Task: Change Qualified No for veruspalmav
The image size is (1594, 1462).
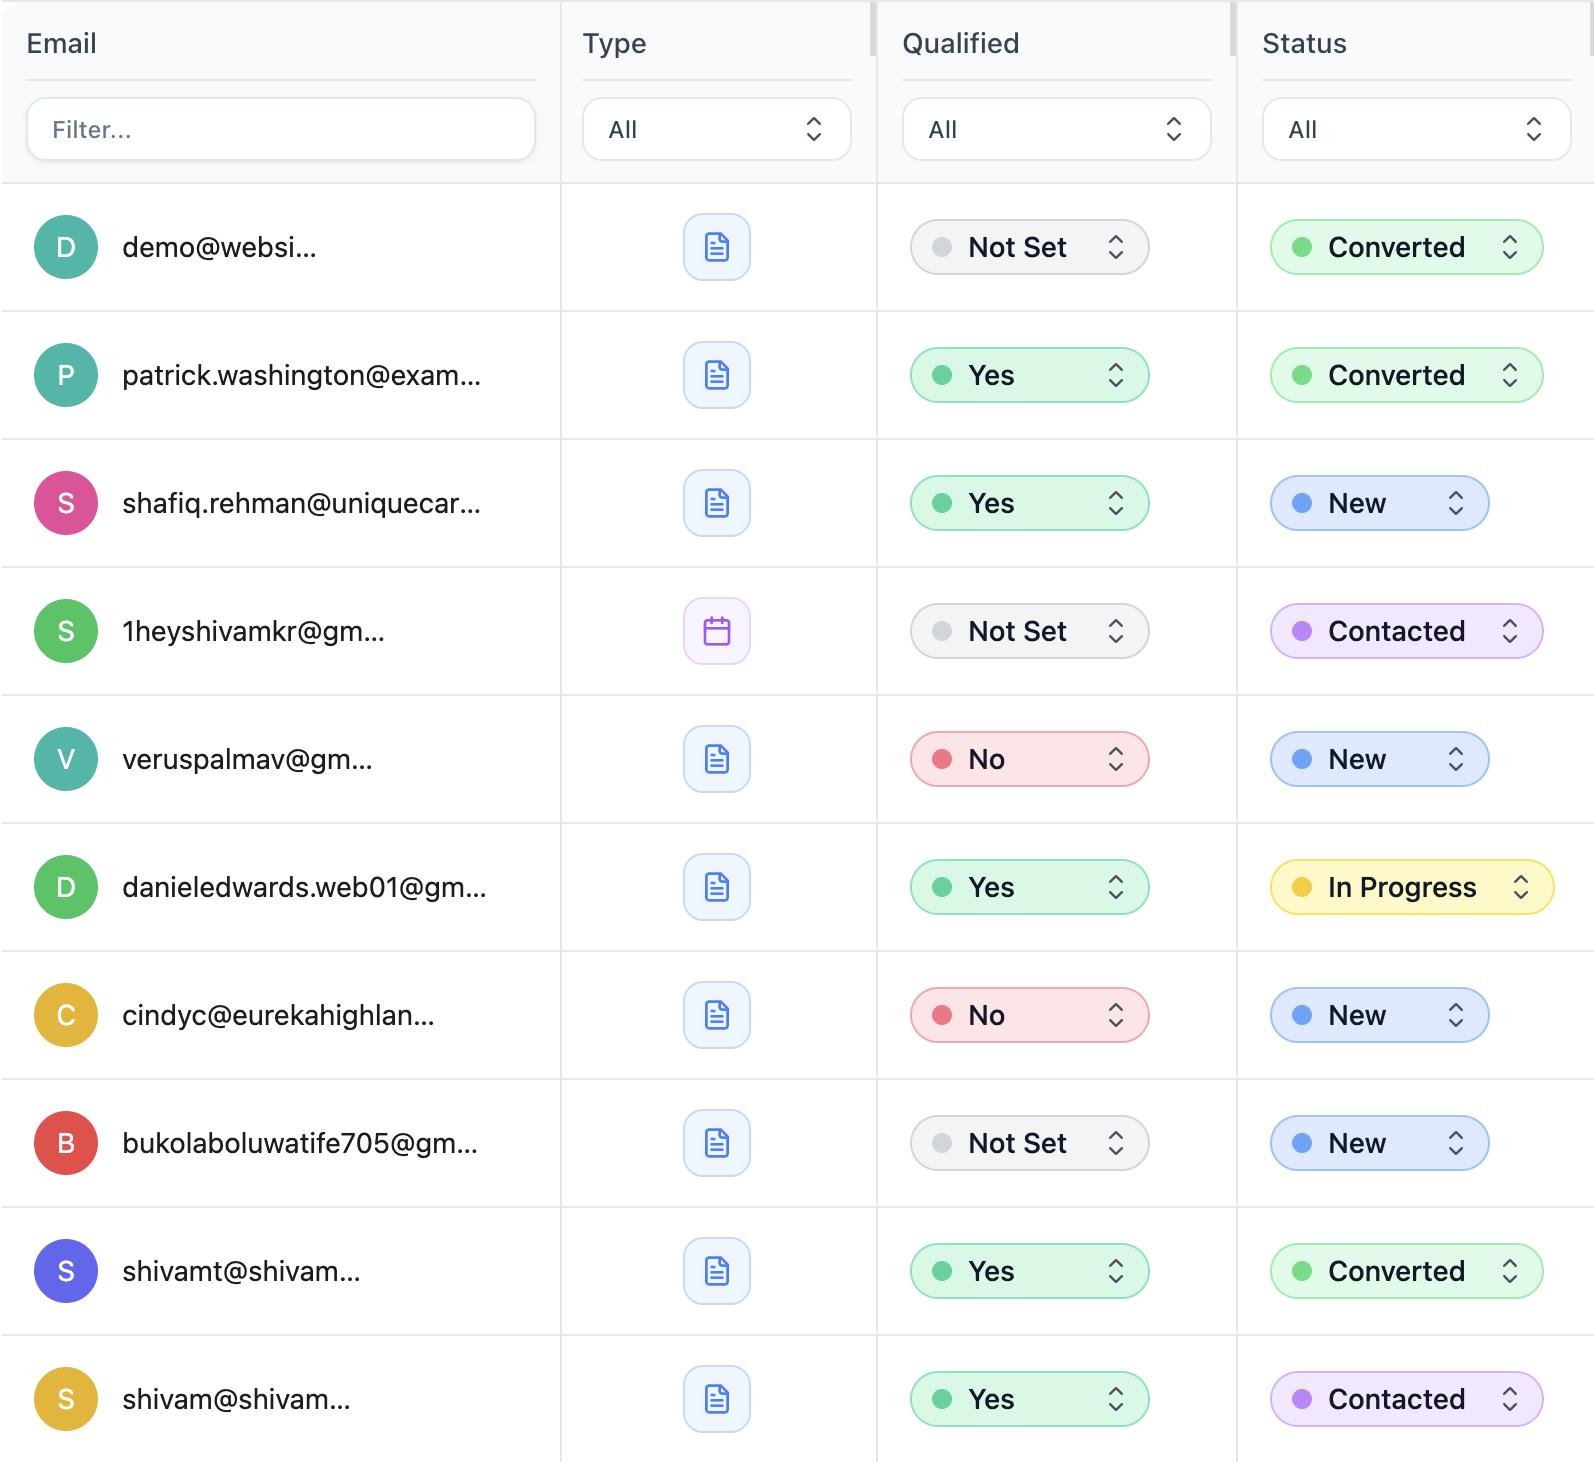Action: pos(1030,759)
